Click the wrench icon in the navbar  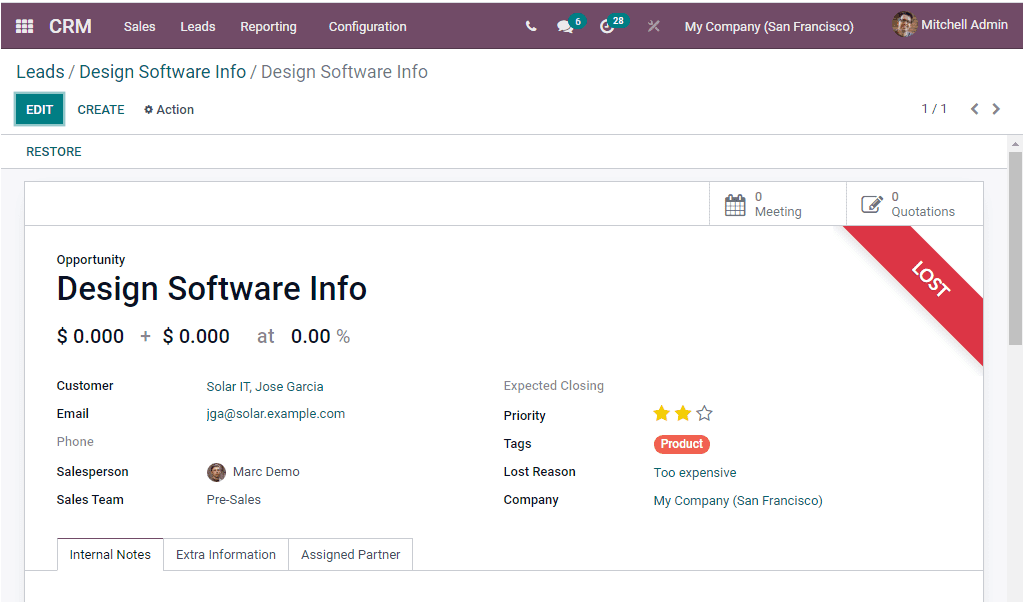(x=654, y=26)
